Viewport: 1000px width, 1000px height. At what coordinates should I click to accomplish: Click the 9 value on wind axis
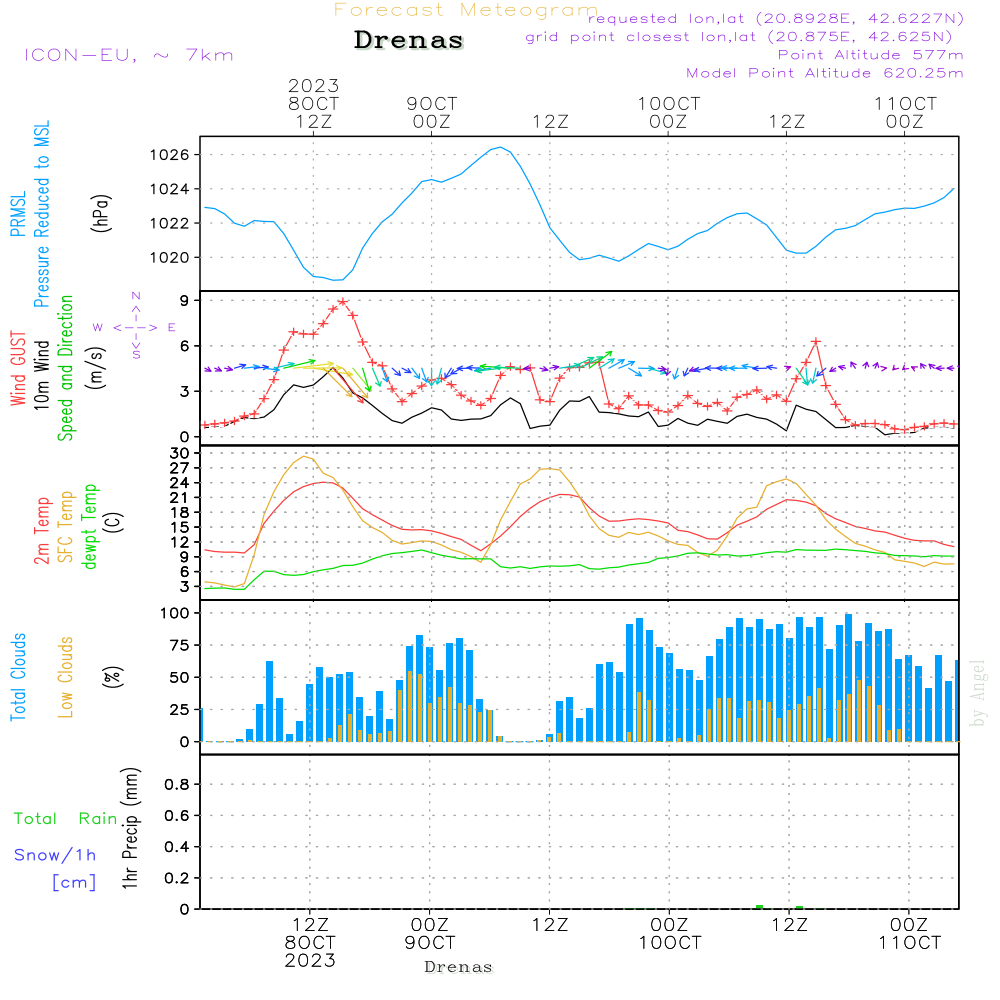coord(184,300)
